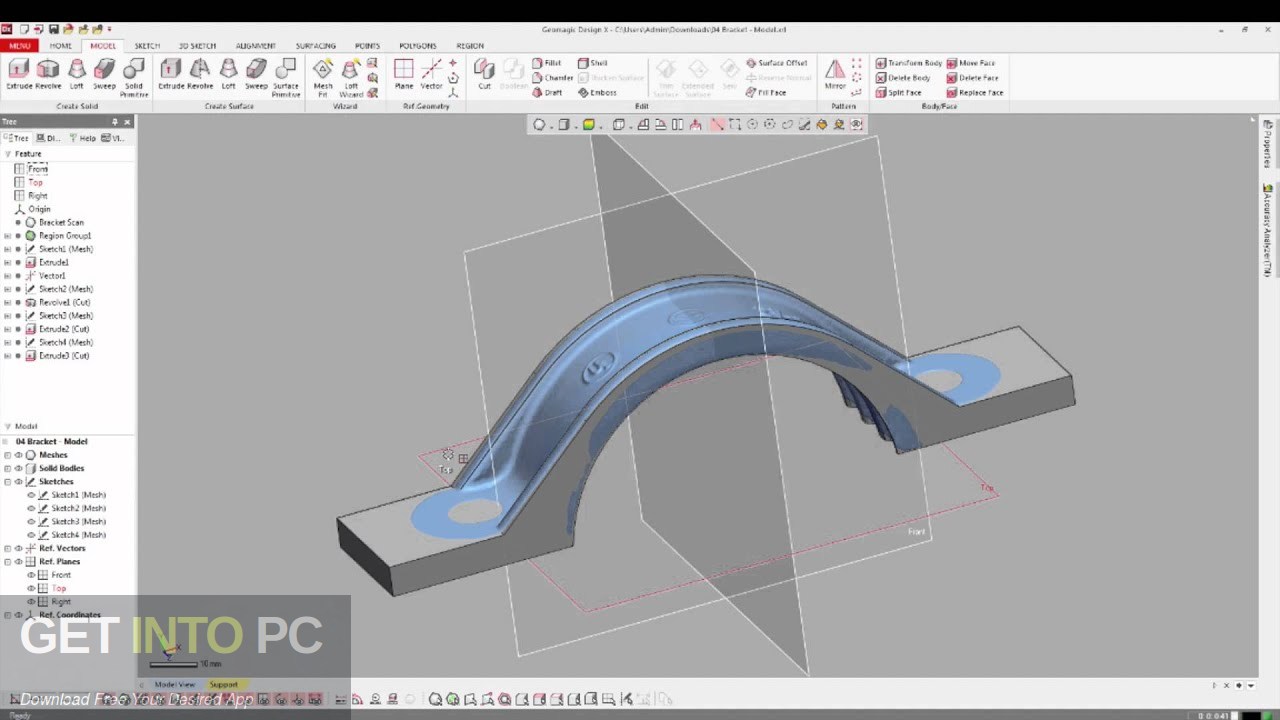Add a reference Plane
Viewport: 1280px width, 720px height.
[x=404, y=74]
